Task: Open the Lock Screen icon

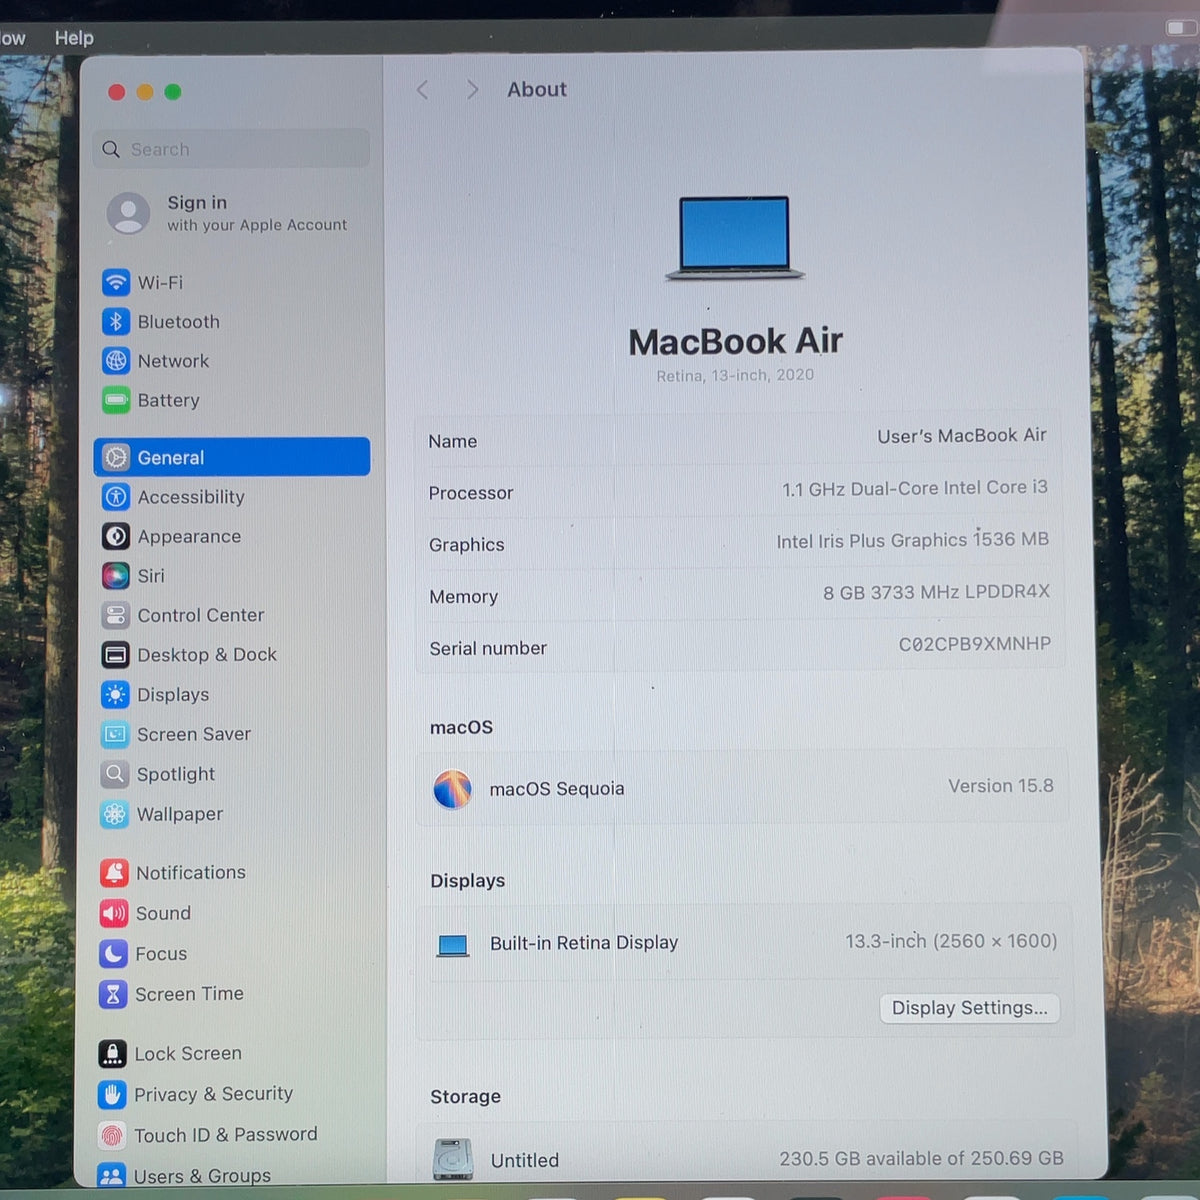Action: 112,1053
